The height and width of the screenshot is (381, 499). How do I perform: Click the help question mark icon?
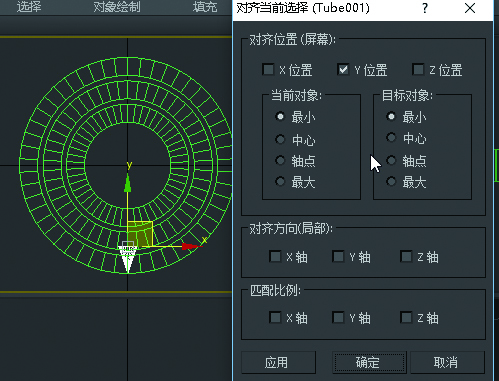pyautogui.click(x=425, y=8)
